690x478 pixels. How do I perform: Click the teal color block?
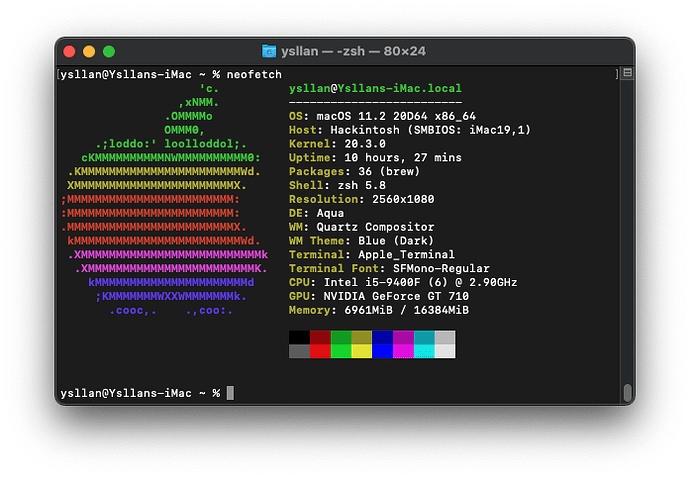pos(424,338)
